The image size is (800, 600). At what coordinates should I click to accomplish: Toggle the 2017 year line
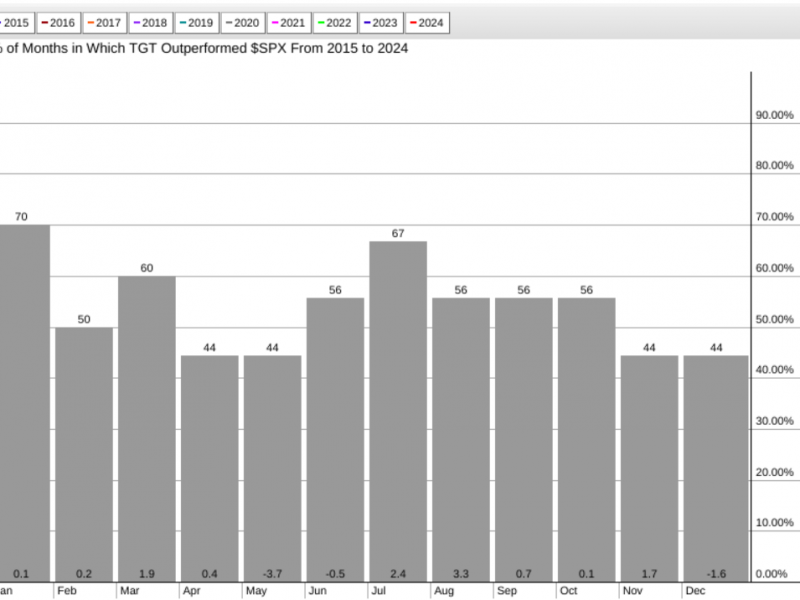105,23
